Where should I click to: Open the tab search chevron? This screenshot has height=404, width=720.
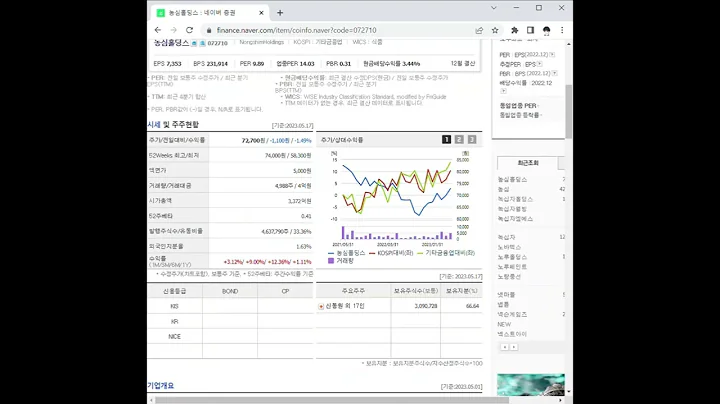(494, 8)
